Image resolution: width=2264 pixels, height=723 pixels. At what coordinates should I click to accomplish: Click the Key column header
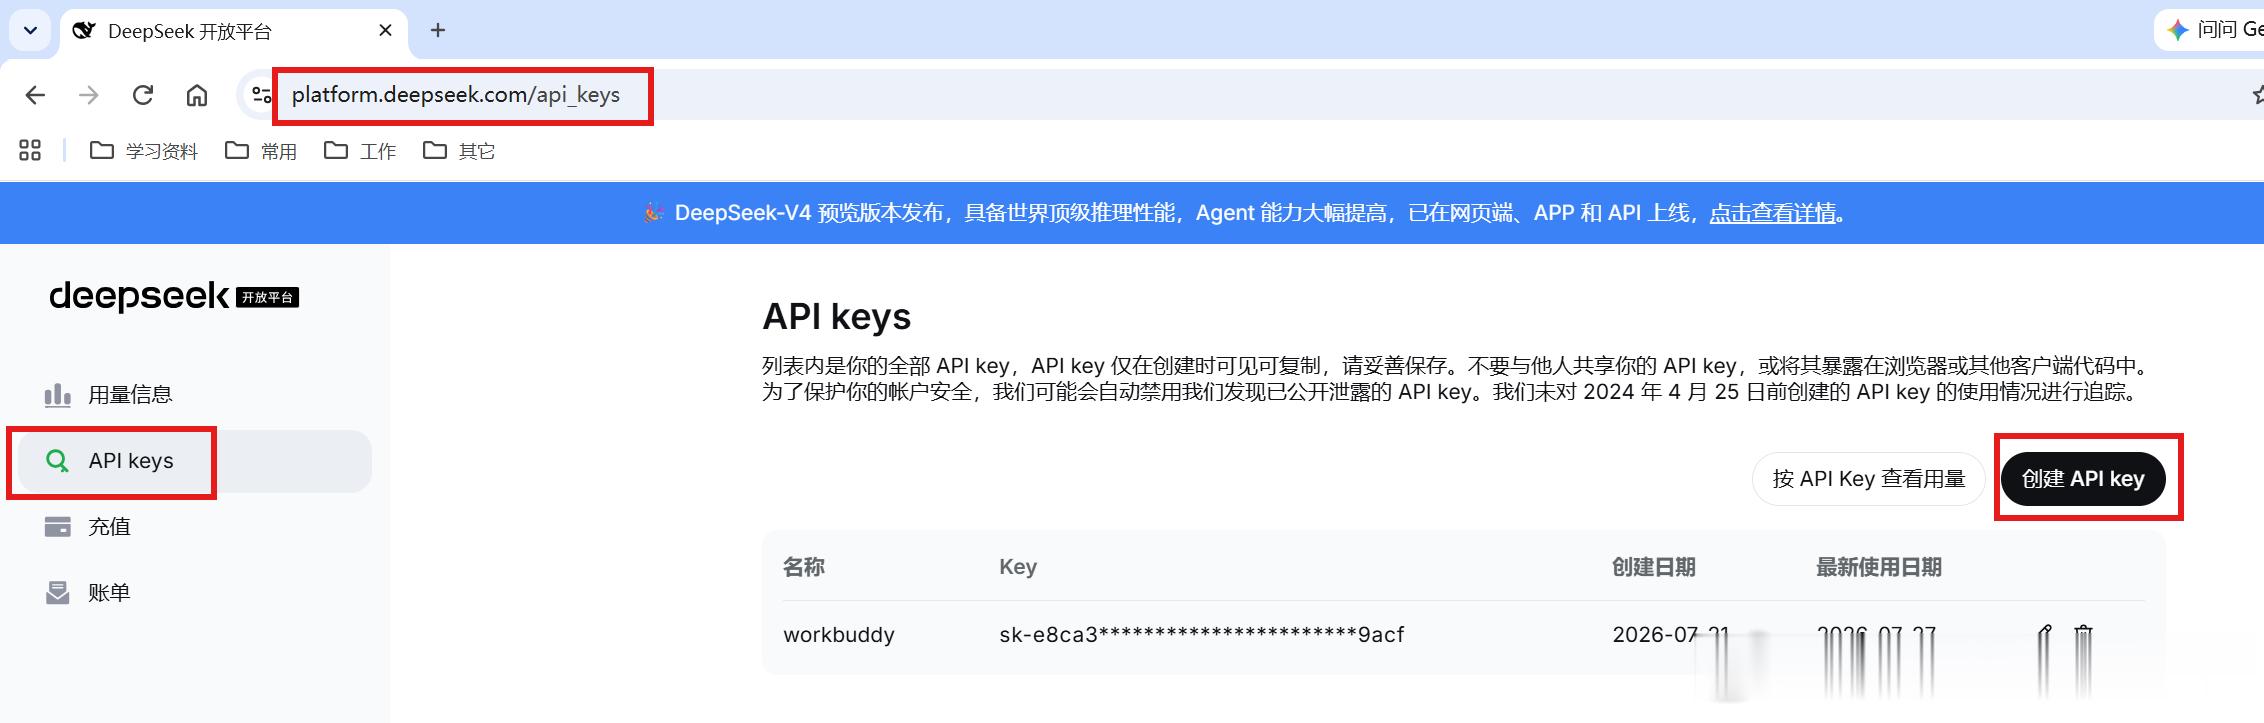[1018, 567]
